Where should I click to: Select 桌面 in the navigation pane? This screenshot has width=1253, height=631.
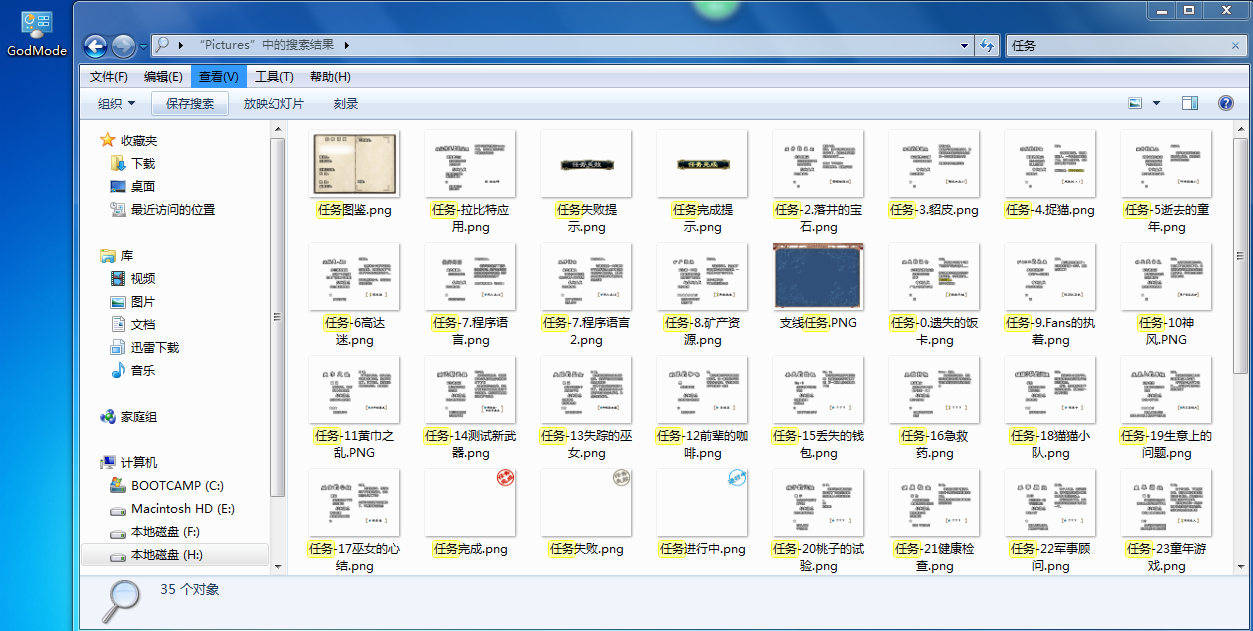143,186
